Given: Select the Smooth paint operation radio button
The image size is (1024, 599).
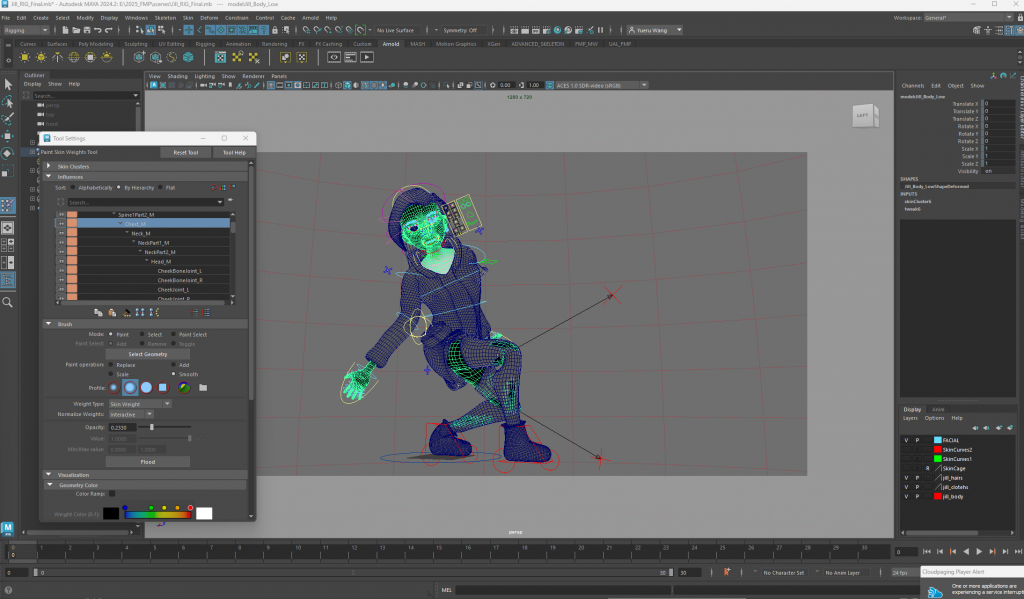Looking at the screenshot, I should click(173, 374).
